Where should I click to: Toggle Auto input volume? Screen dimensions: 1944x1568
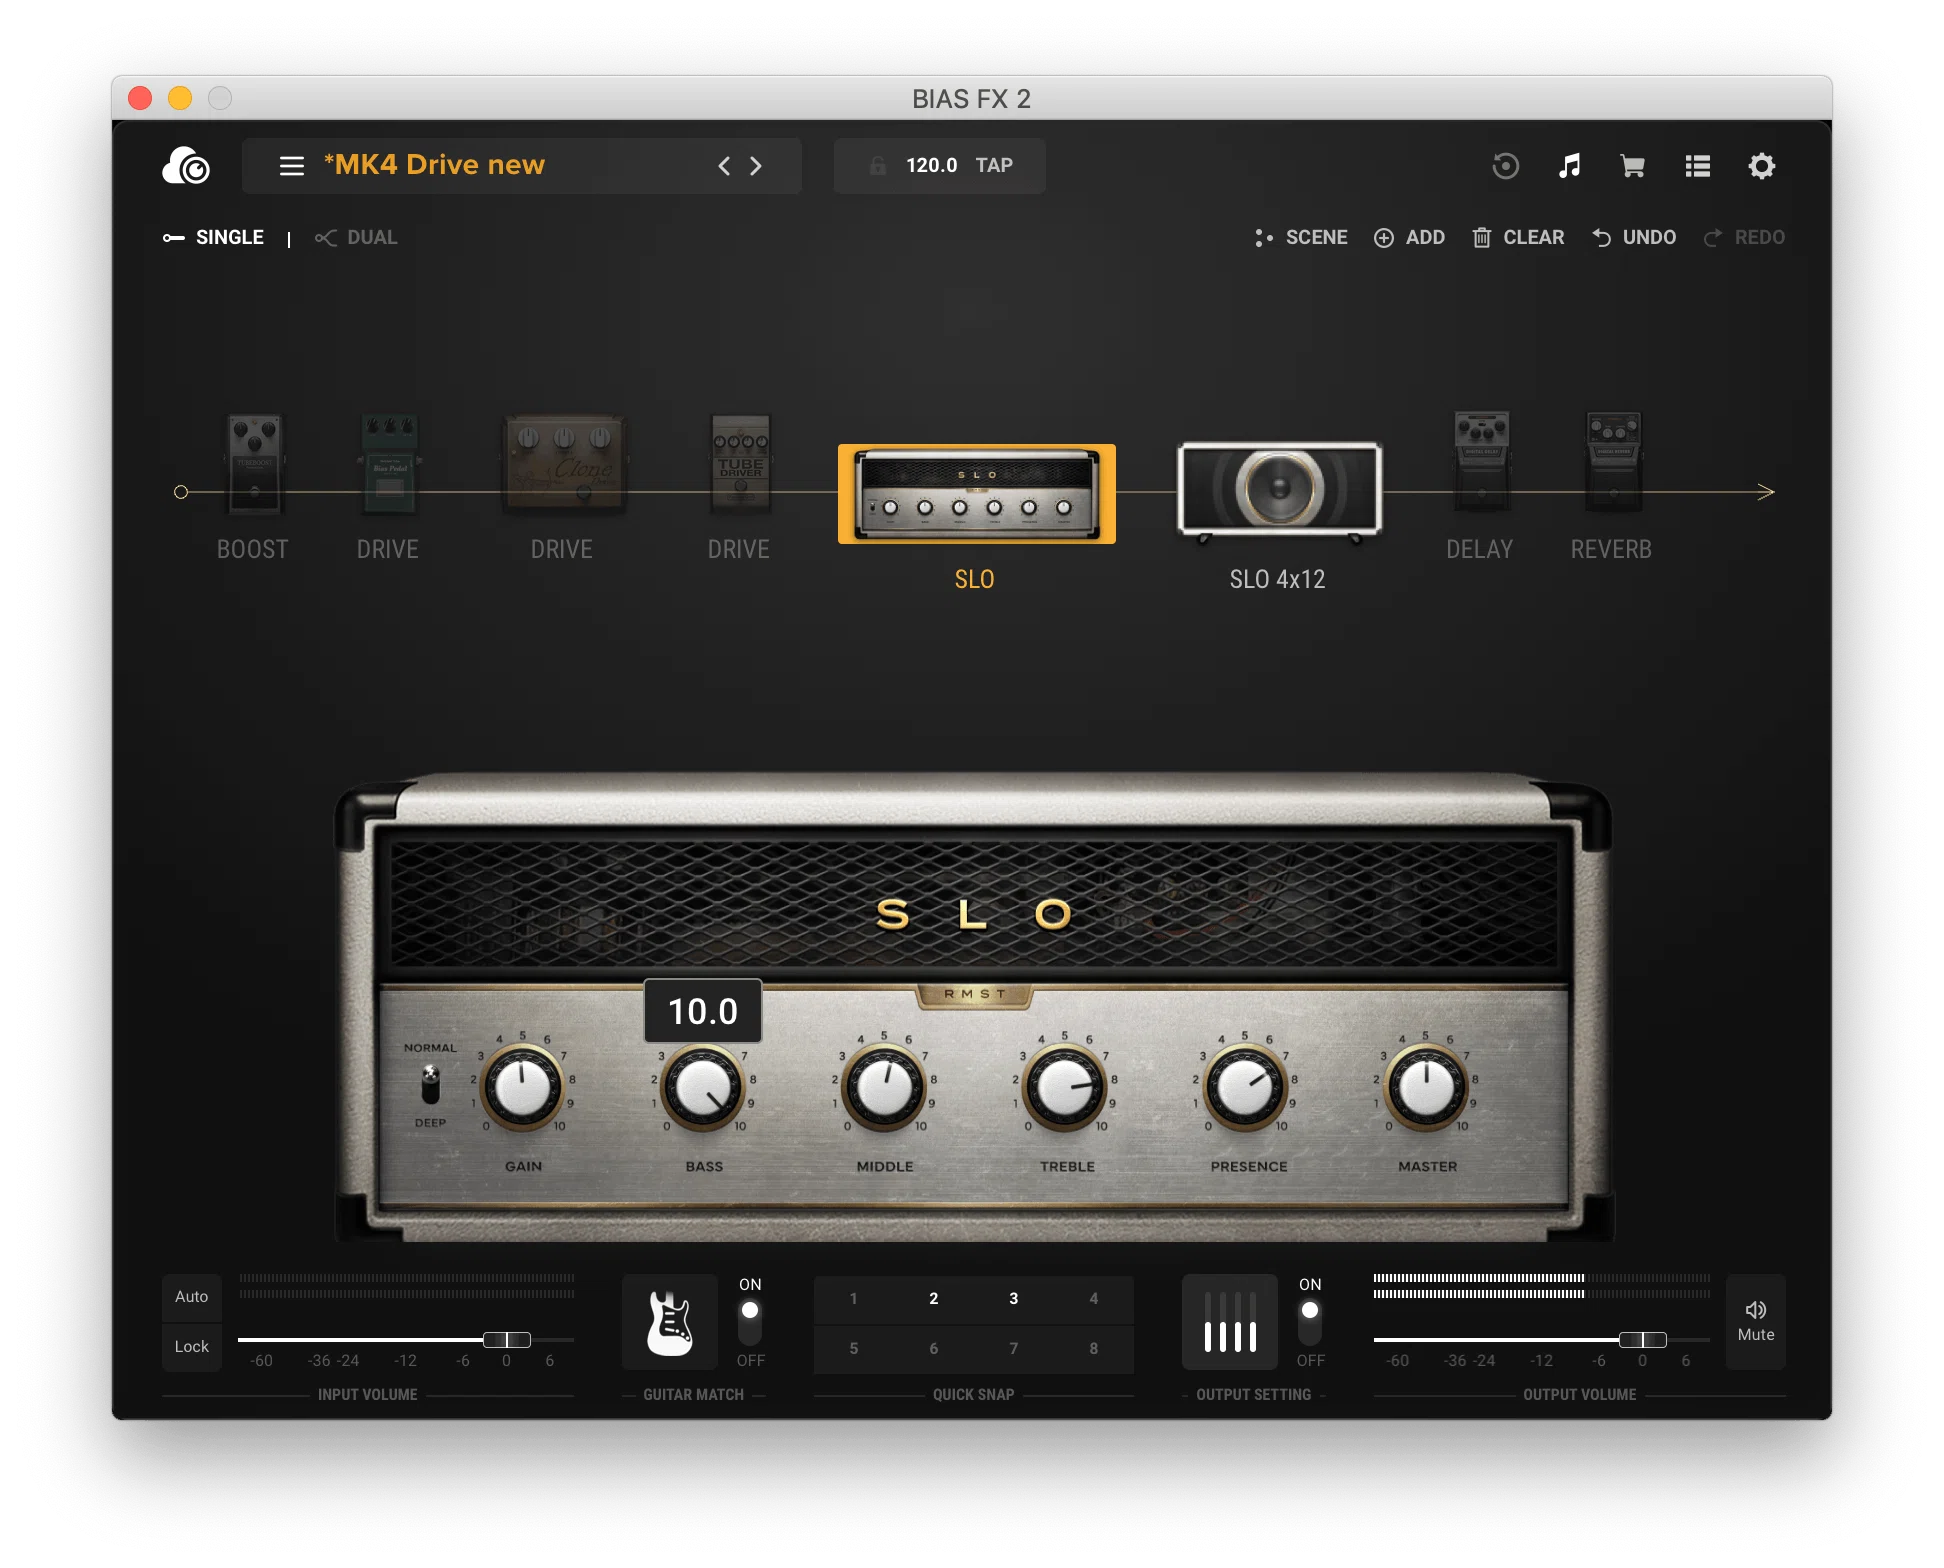pos(192,1297)
